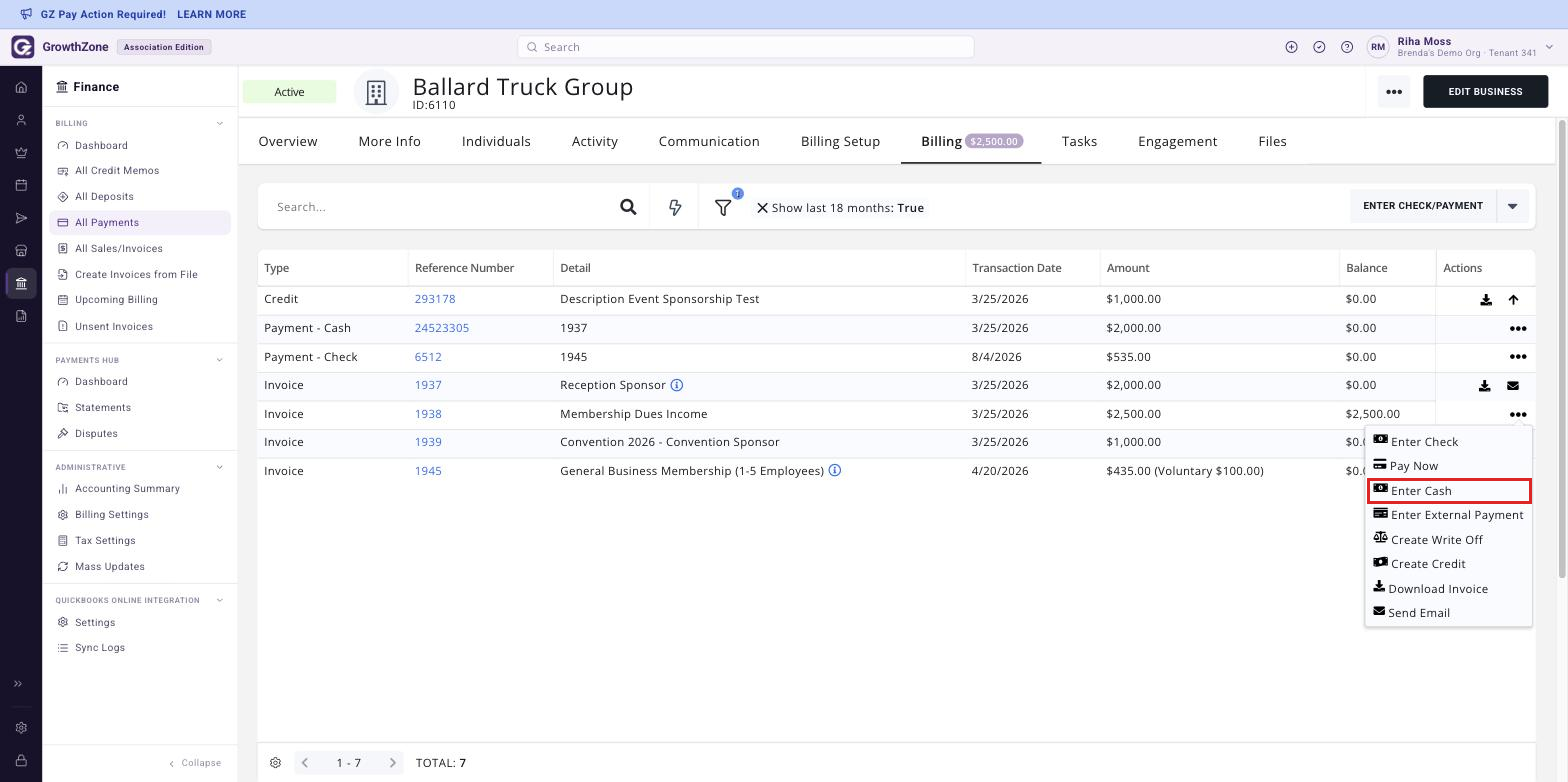Screen dimensions: 1568x782
Task: Open the tasks checkmark icon in header
Action: [1319, 47]
